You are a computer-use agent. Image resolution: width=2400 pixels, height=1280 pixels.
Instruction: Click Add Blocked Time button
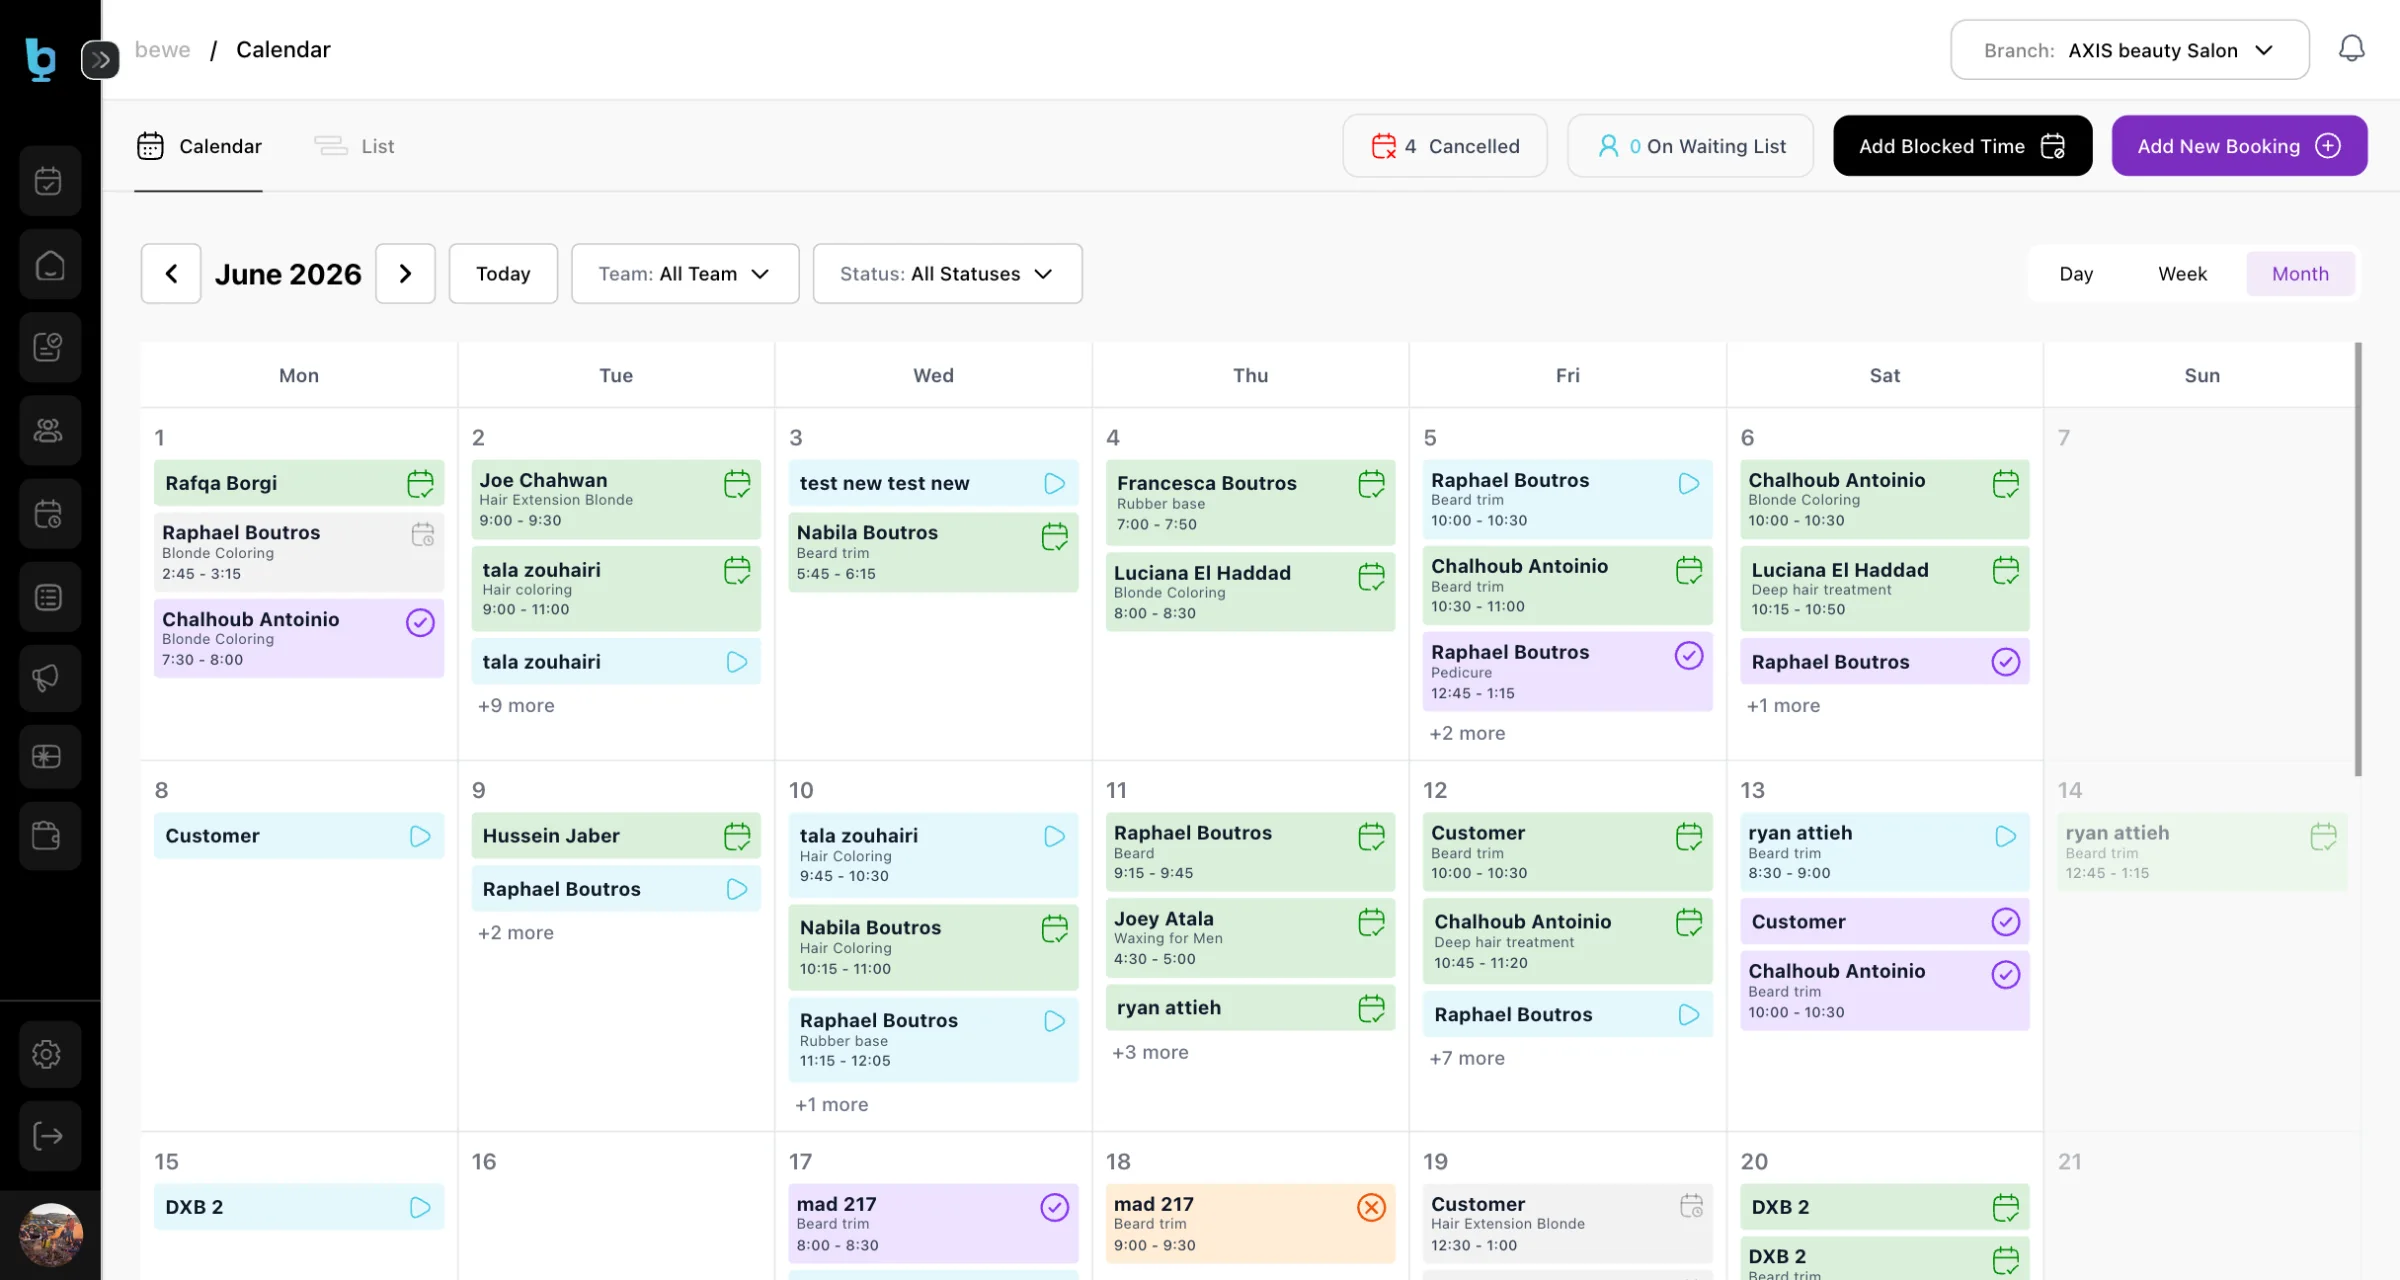pyautogui.click(x=1962, y=146)
